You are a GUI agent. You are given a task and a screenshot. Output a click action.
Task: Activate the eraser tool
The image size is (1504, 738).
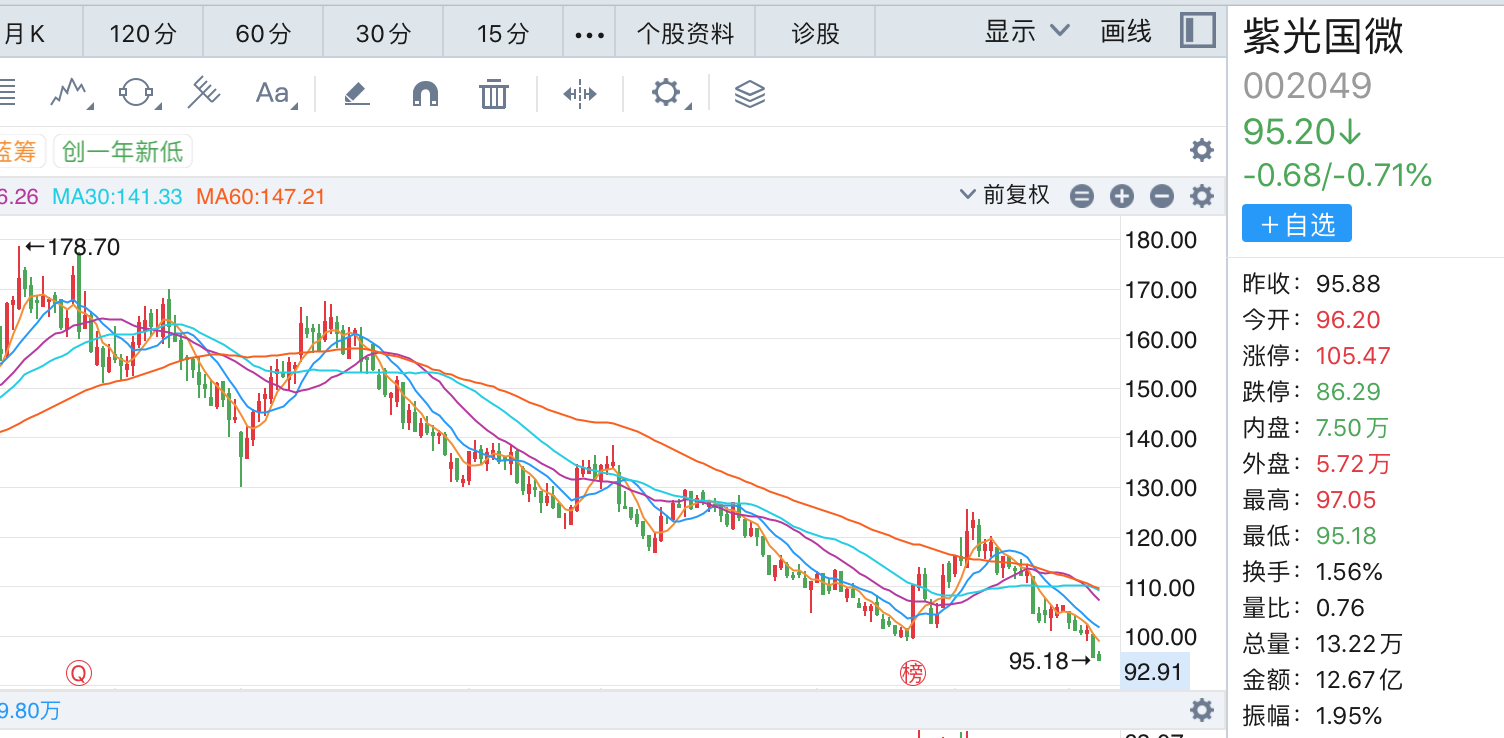pyautogui.click(x=357, y=94)
